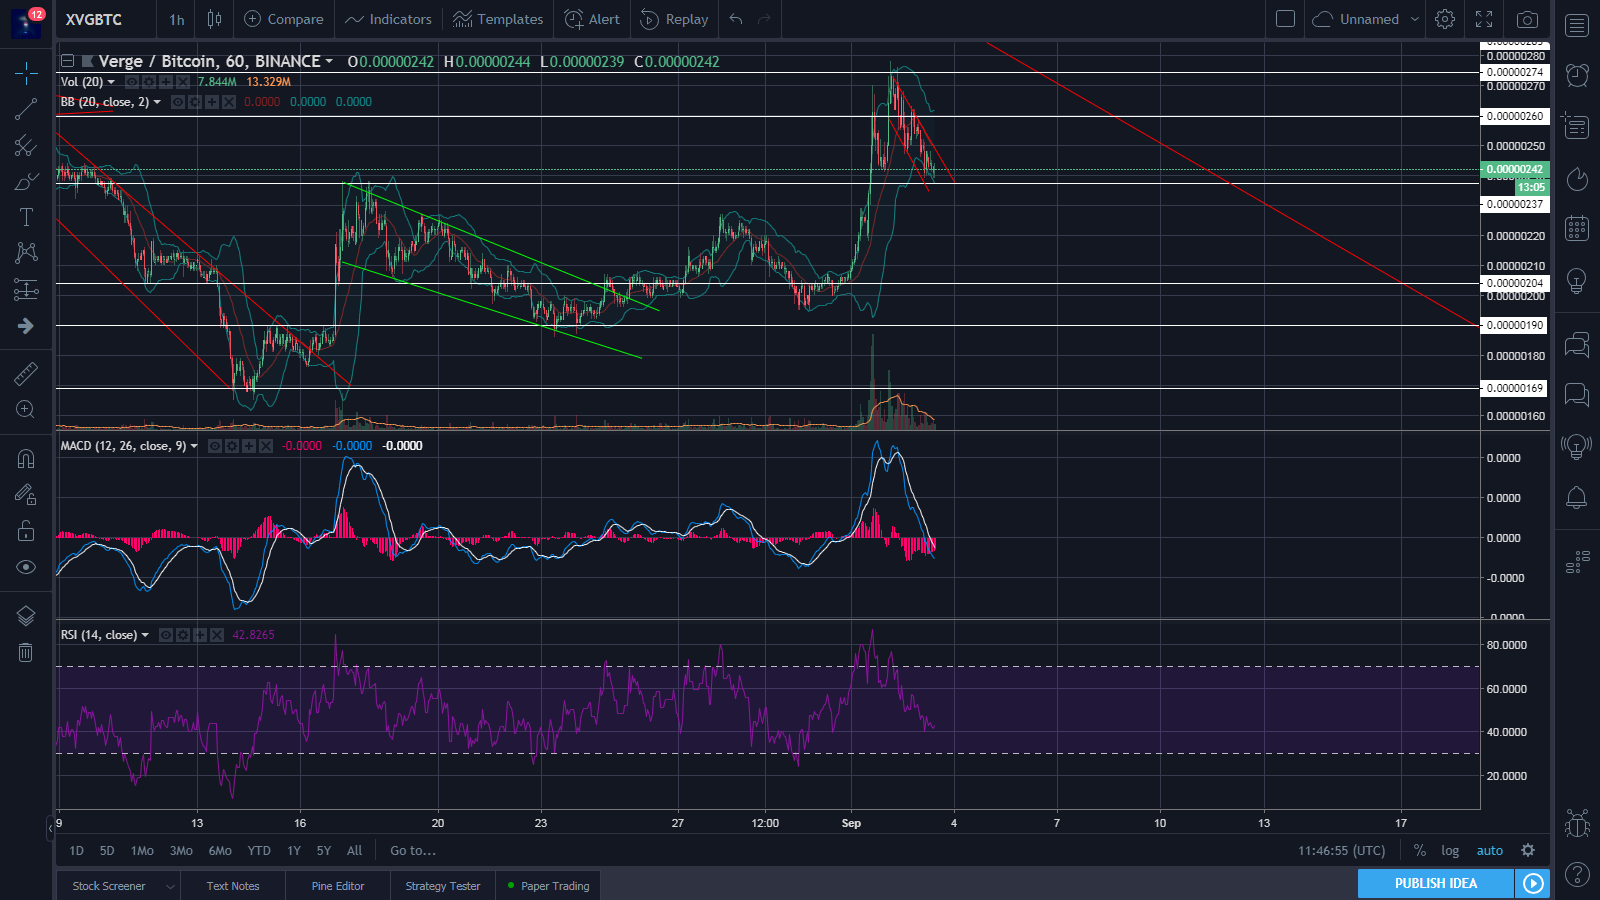Create an Alert from top toolbar
The width and height of the screenshot is (1600, 900).
coord(592,19)
